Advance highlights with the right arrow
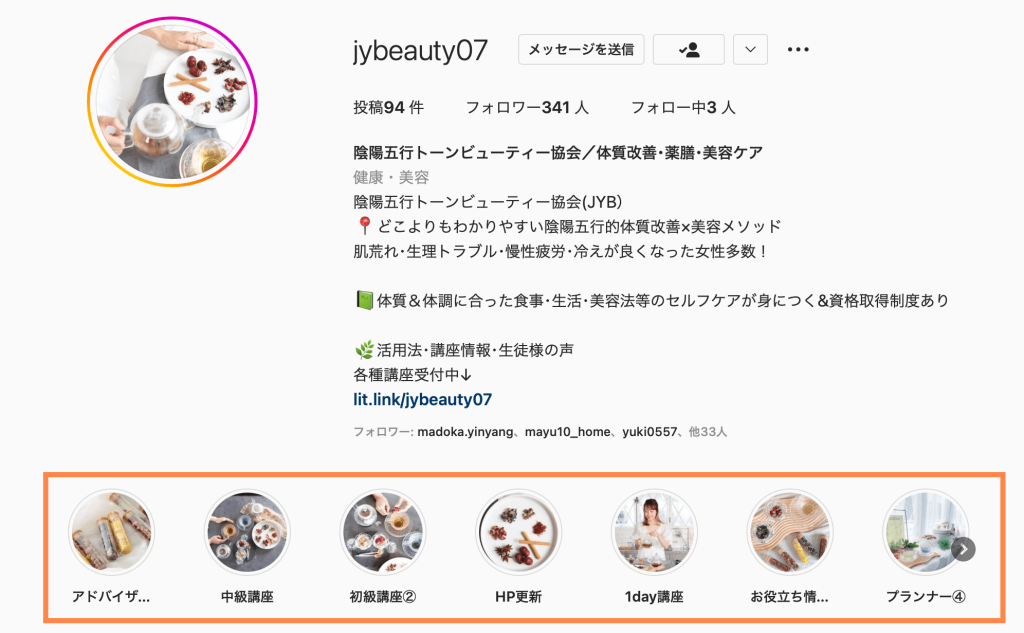The image size is (1024, 633). 963,549
